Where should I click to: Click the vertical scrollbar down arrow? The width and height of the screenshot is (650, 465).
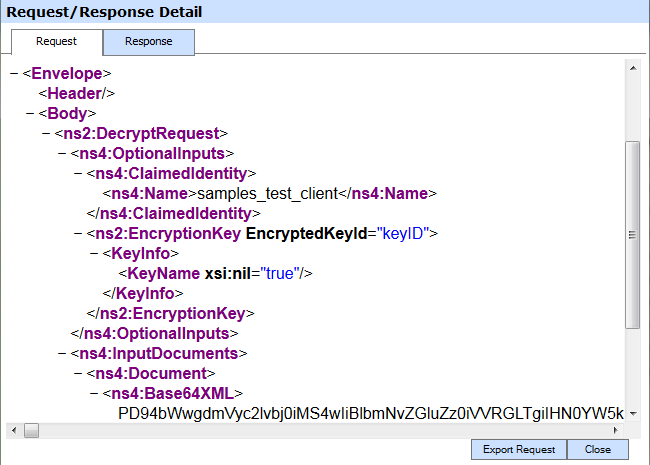(632, 412)
